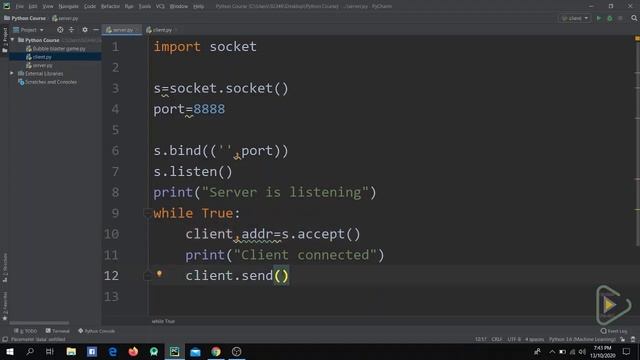Click the lock read-only icon in status bar
The width and height of the screenshot is (640, 360).
coord(622,340)
